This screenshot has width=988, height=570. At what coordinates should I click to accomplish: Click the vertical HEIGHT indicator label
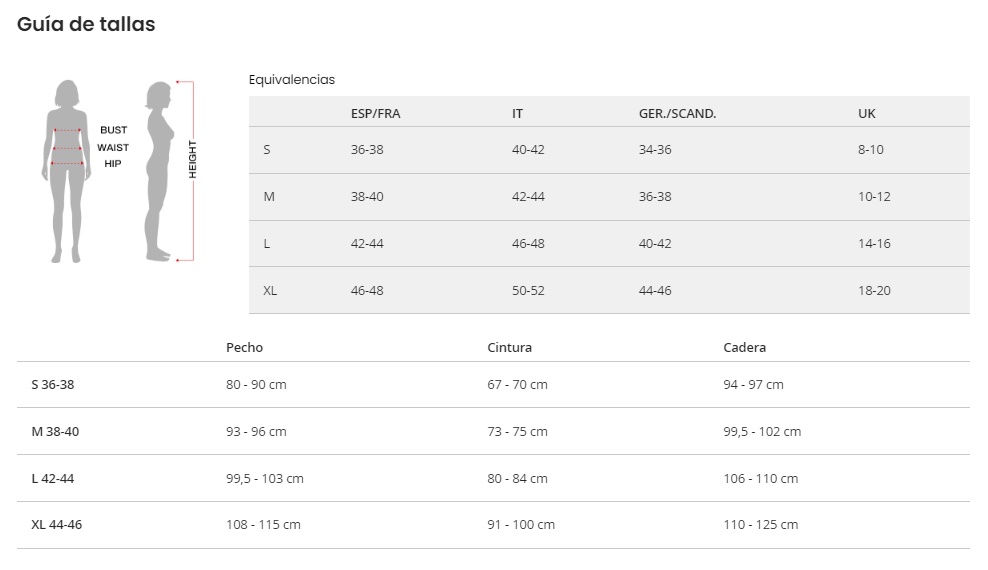193,160
